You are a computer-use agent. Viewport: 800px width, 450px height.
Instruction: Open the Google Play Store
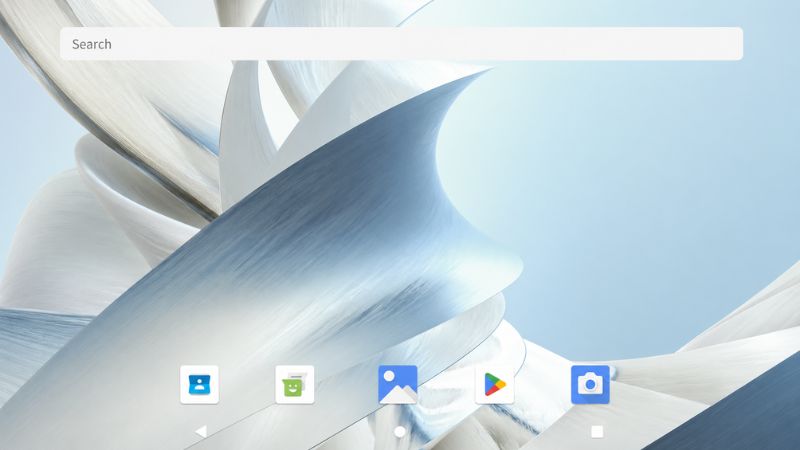click(494, 385)
